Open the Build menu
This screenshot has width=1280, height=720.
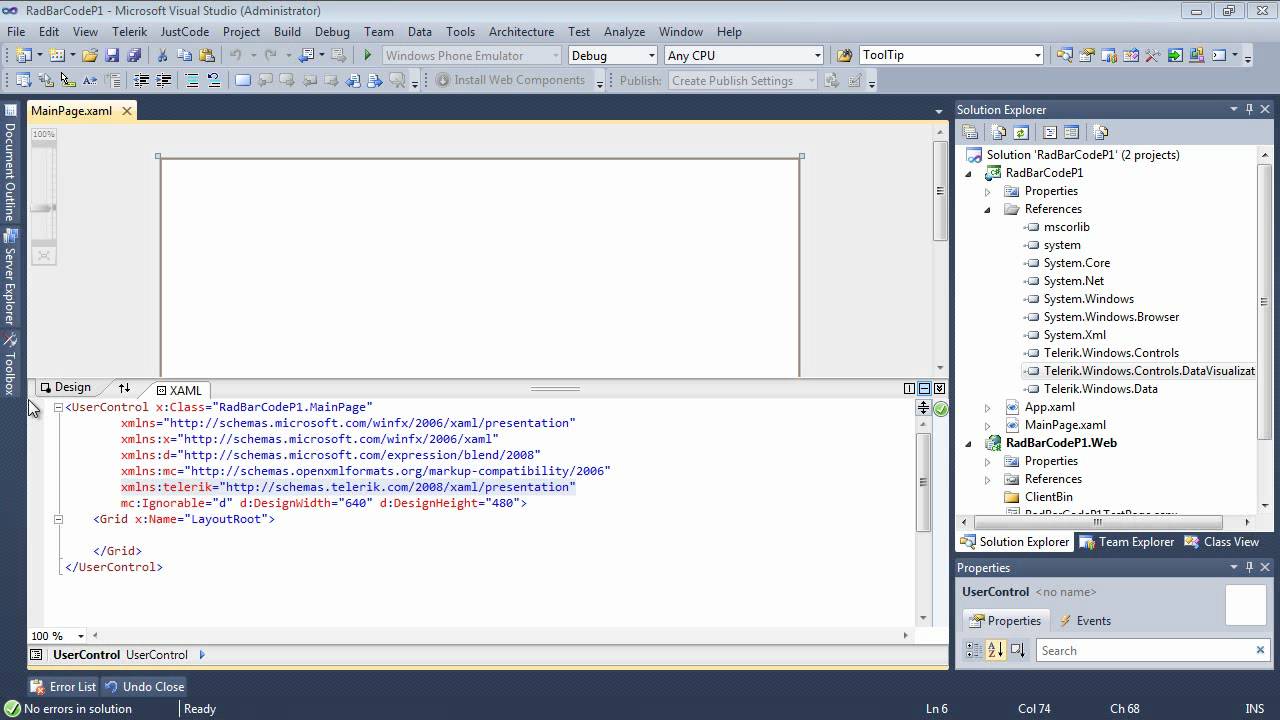[x=287, y=32]
